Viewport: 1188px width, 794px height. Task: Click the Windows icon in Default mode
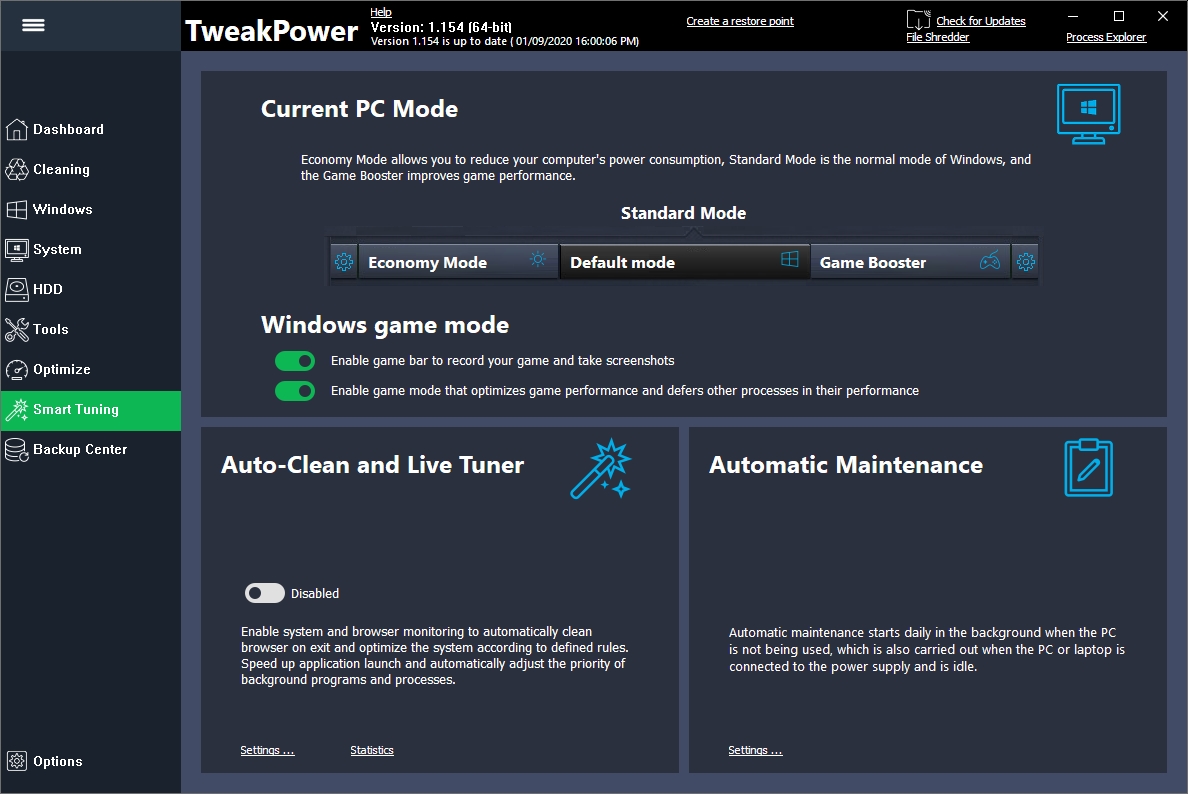pyautogui.click(x=789, y=259)
